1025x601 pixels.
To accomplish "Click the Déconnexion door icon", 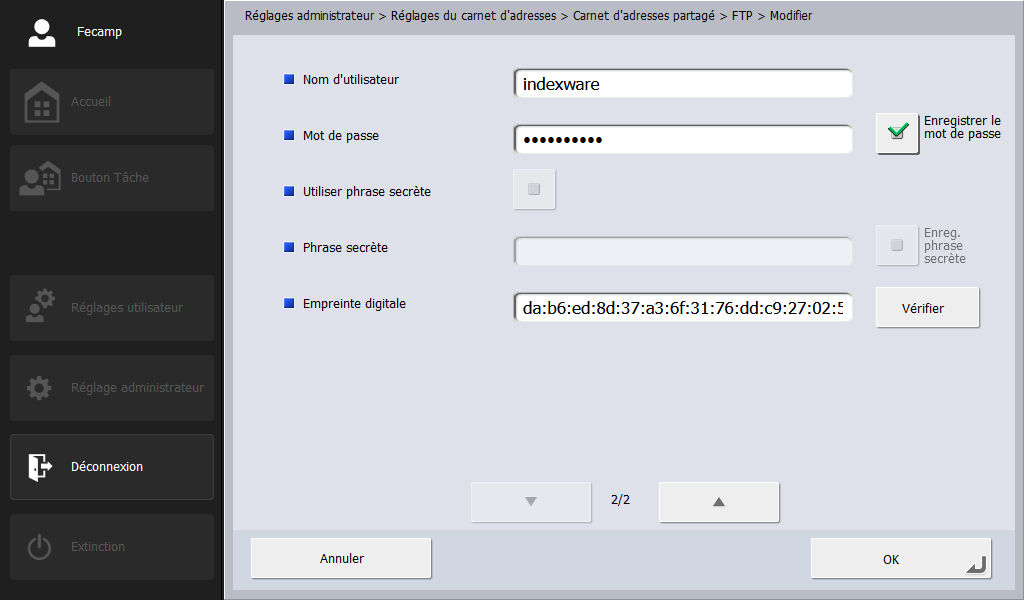I will coord(40,467).
